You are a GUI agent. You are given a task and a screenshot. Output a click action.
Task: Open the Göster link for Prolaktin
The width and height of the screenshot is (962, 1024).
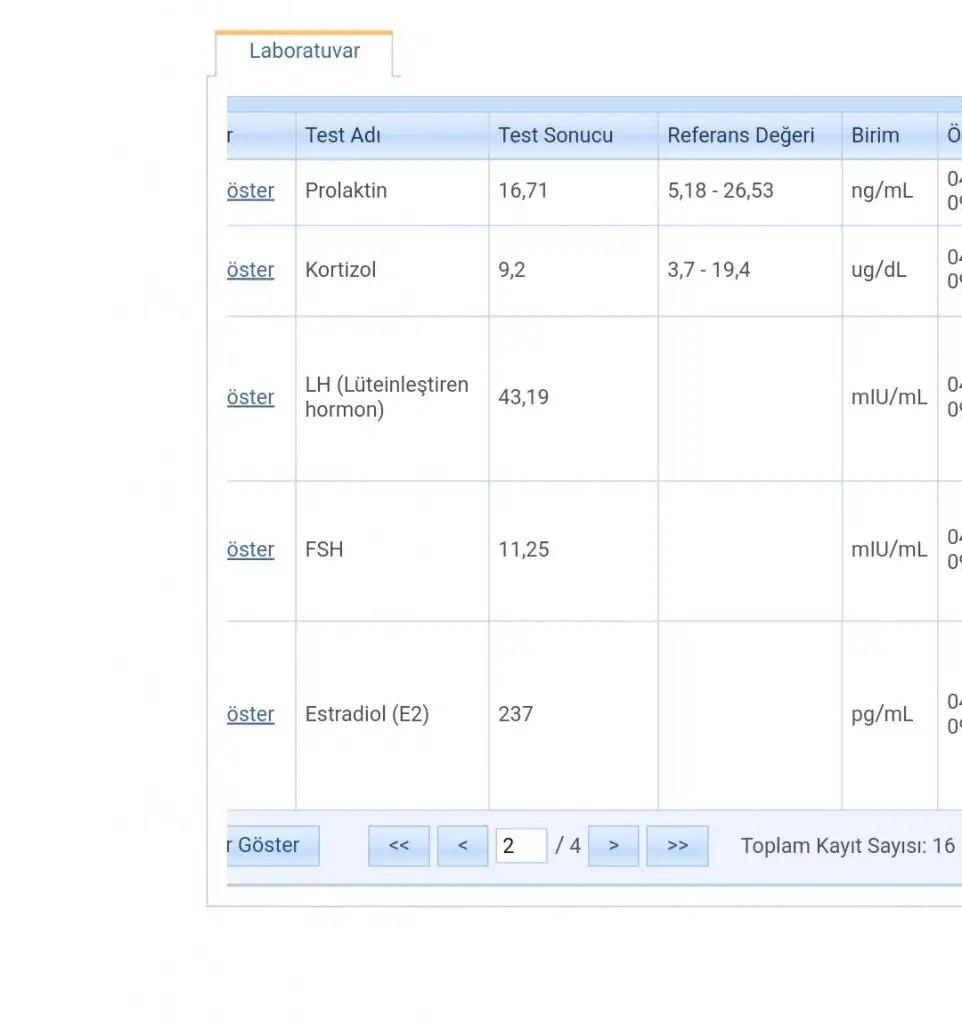(250, 191)
